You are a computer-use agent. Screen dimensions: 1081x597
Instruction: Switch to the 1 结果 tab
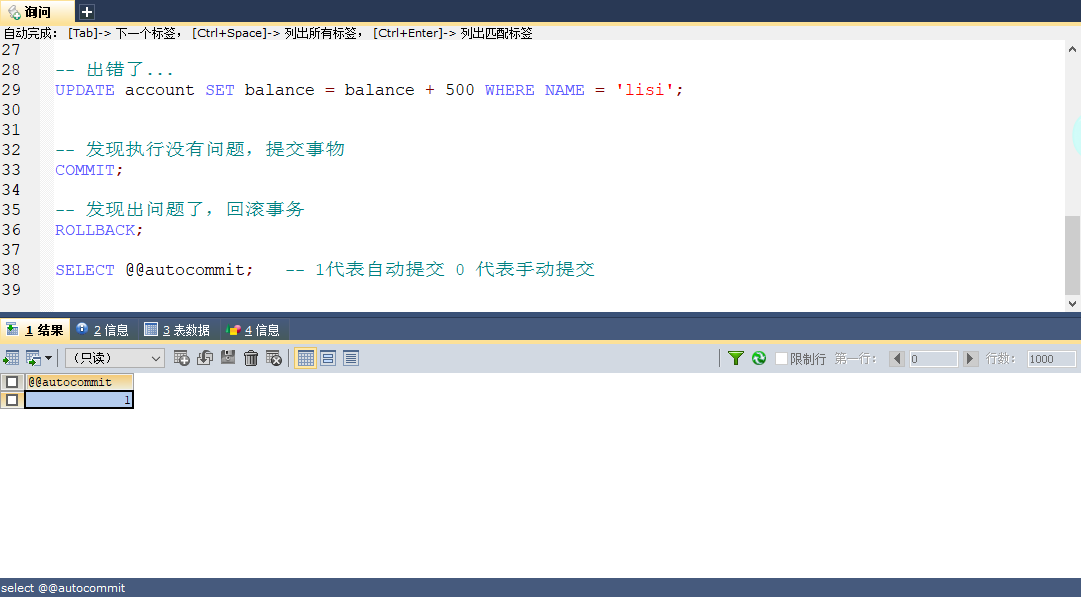coord(35,330)
